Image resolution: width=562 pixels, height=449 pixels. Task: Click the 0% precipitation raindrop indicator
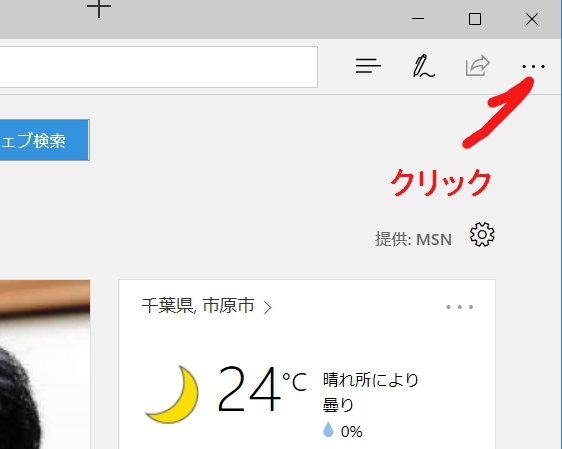[x=343, y=430]
